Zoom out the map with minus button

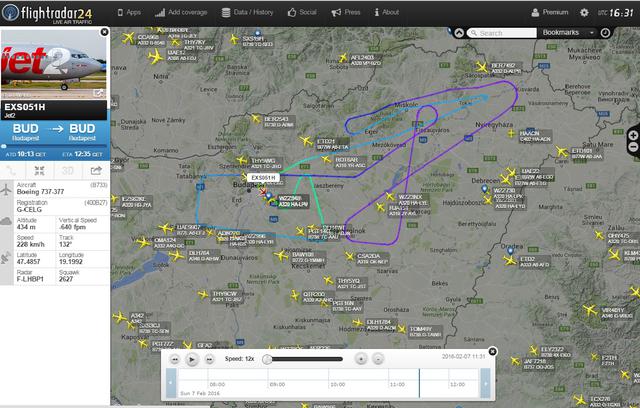click(x=633, y=147)
